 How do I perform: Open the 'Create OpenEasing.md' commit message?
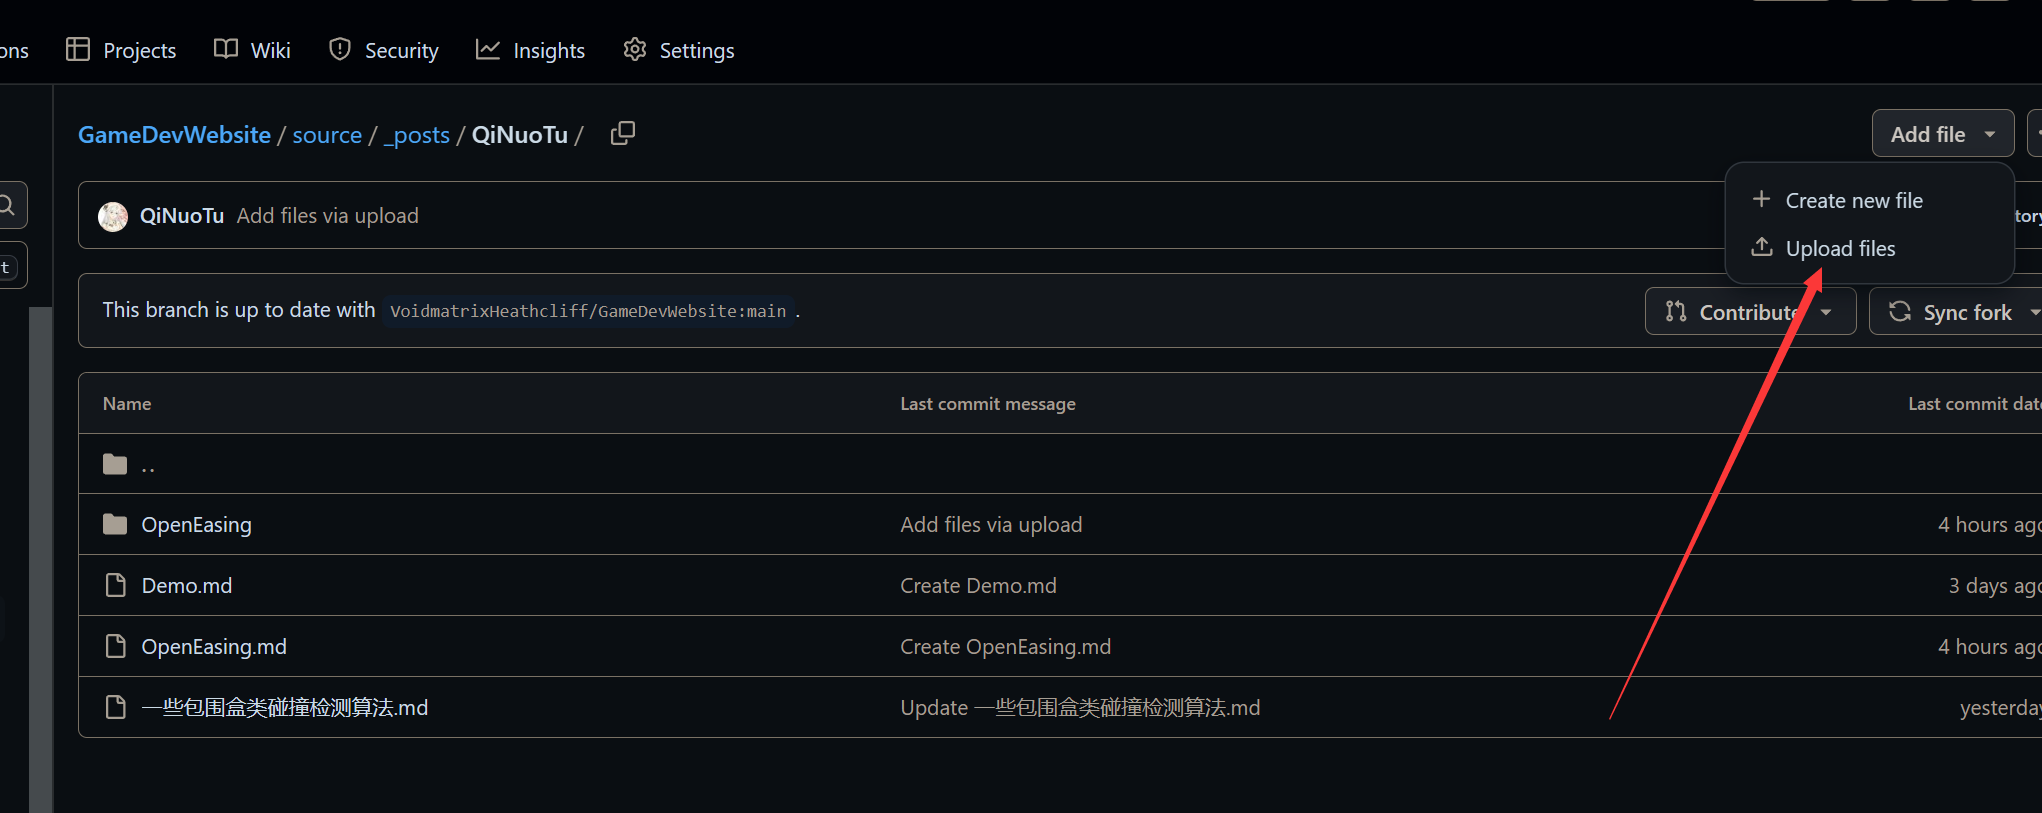1005,646
